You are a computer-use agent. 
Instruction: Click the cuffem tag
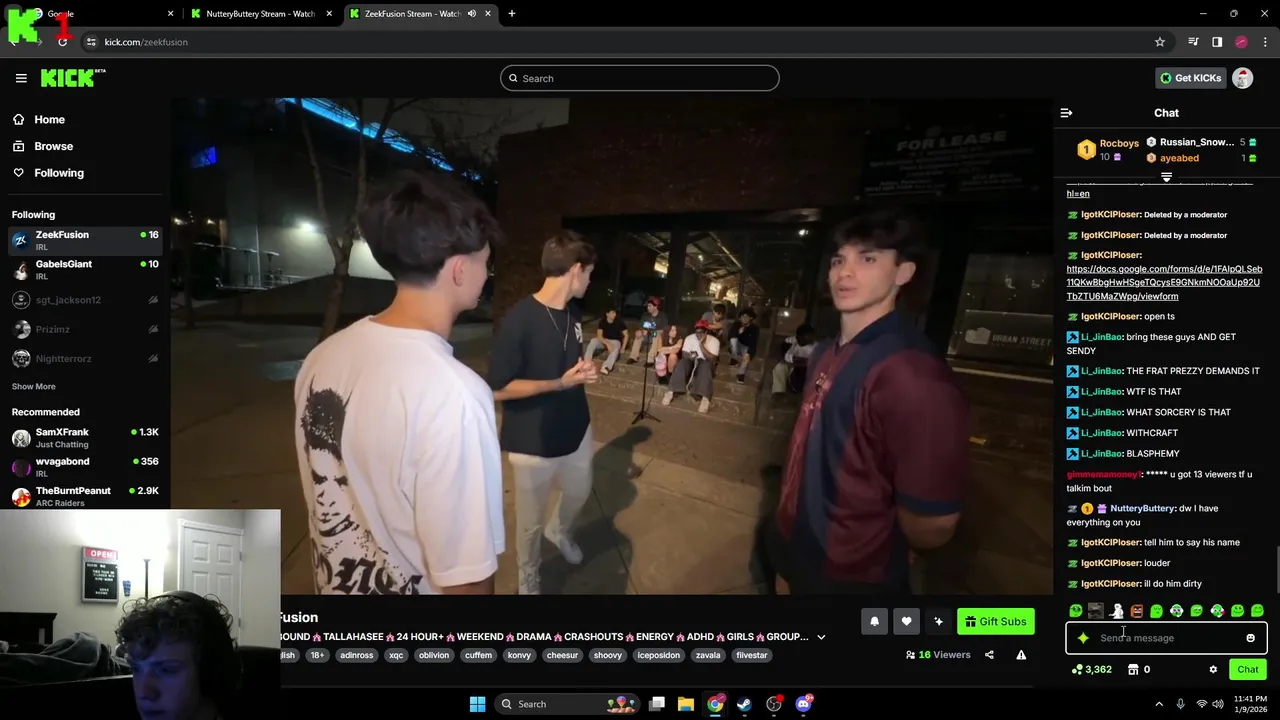click(x=478, y=655)
